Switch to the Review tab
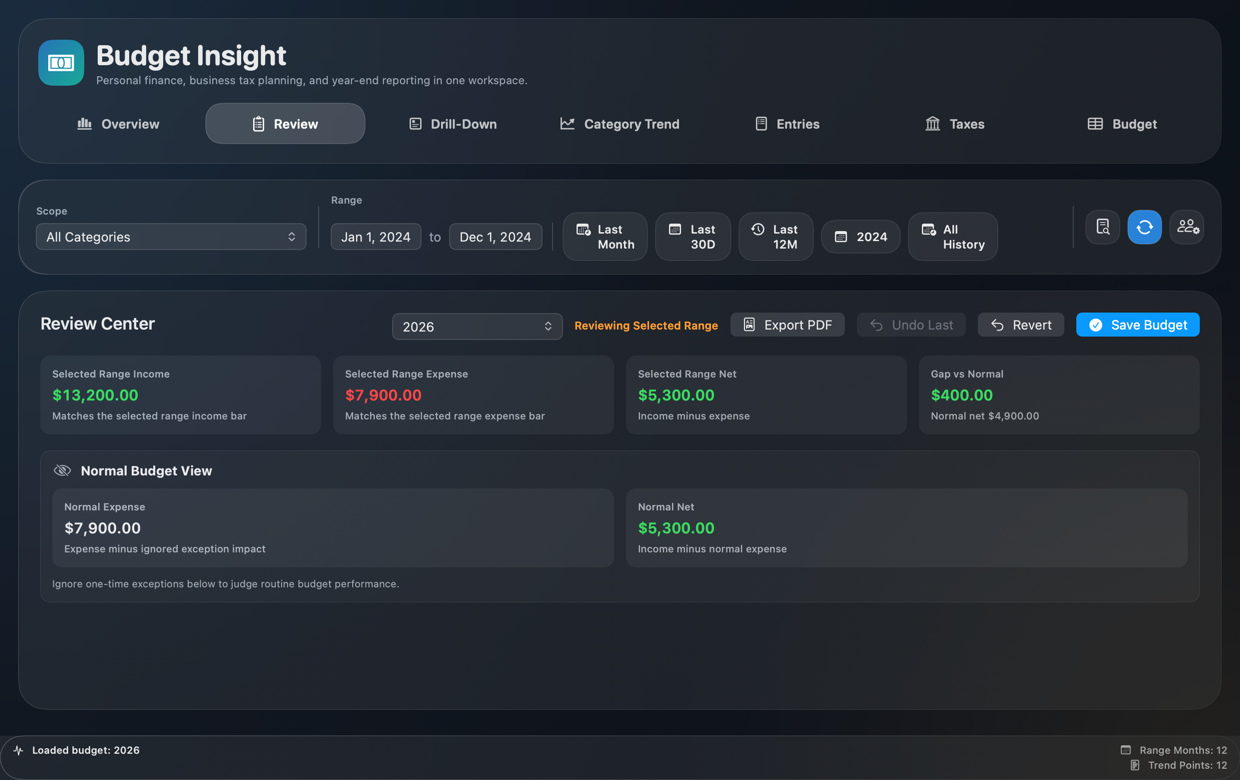This screenshot has height=780, width=1240. pos(285,124)
